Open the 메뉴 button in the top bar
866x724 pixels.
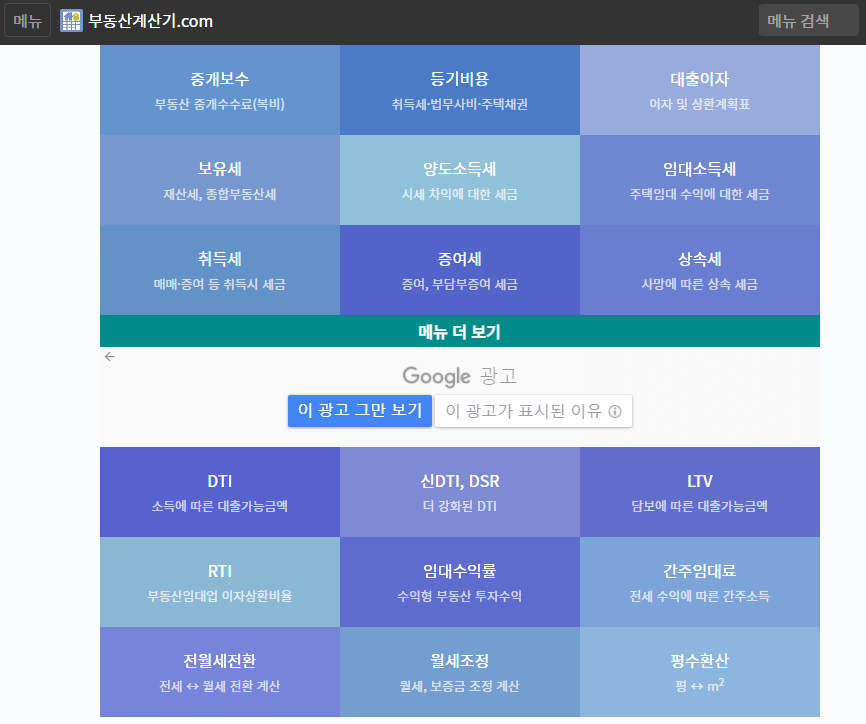[27, 20]
